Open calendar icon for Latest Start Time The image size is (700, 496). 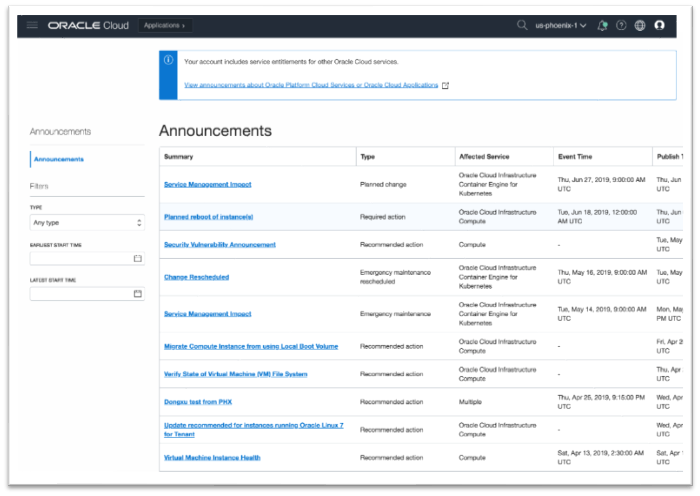(x=138, y=294)
